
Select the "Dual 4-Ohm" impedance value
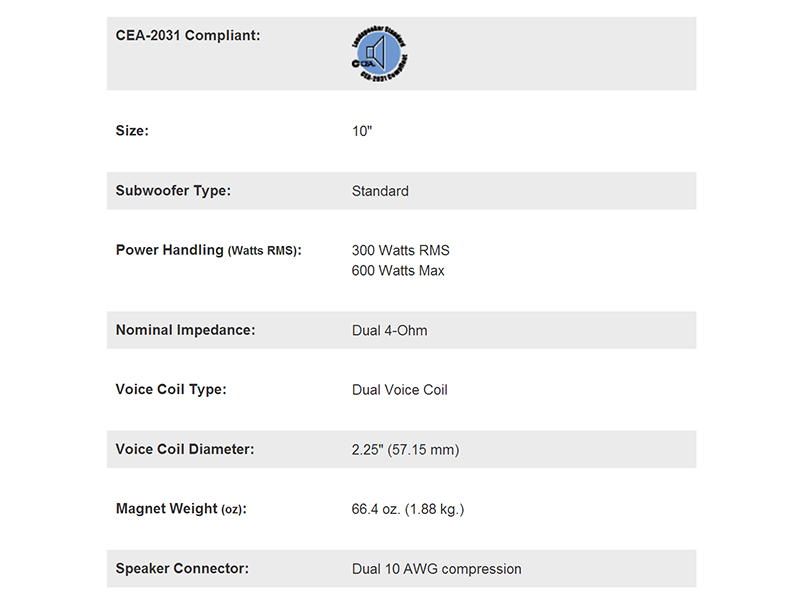point(390,330)
